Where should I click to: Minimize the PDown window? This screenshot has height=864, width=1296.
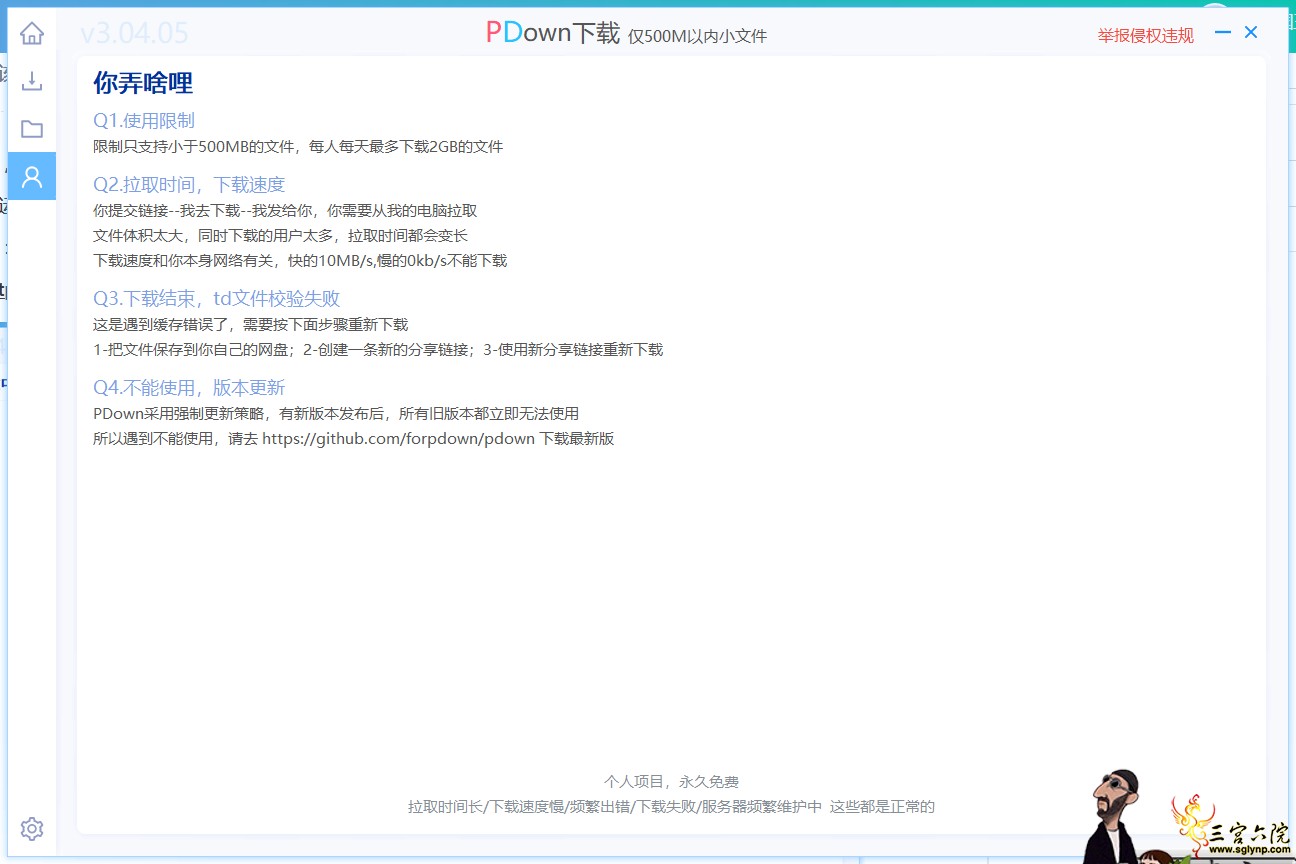(1223, 32)
